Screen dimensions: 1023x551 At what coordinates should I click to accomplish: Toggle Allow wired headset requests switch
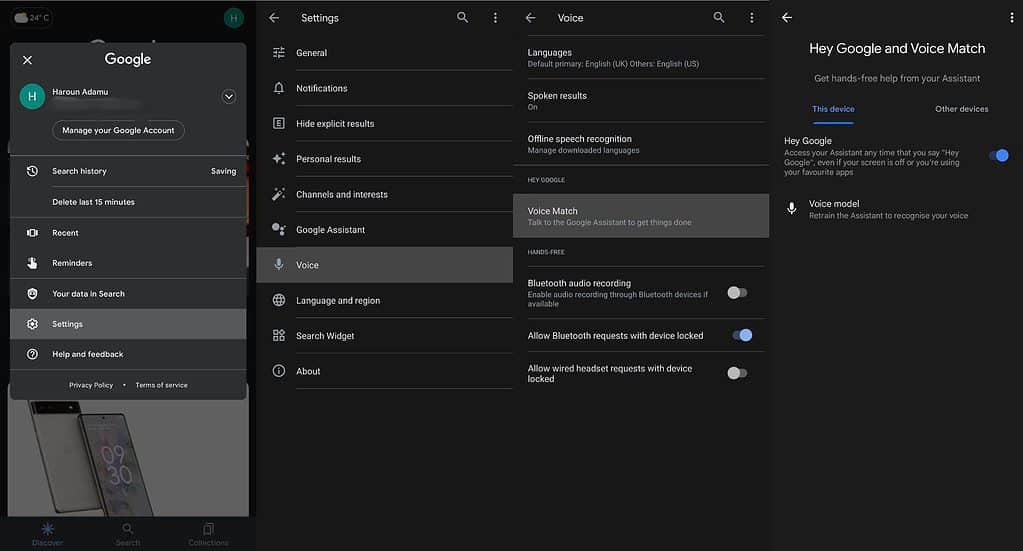(x=737, y=373)
